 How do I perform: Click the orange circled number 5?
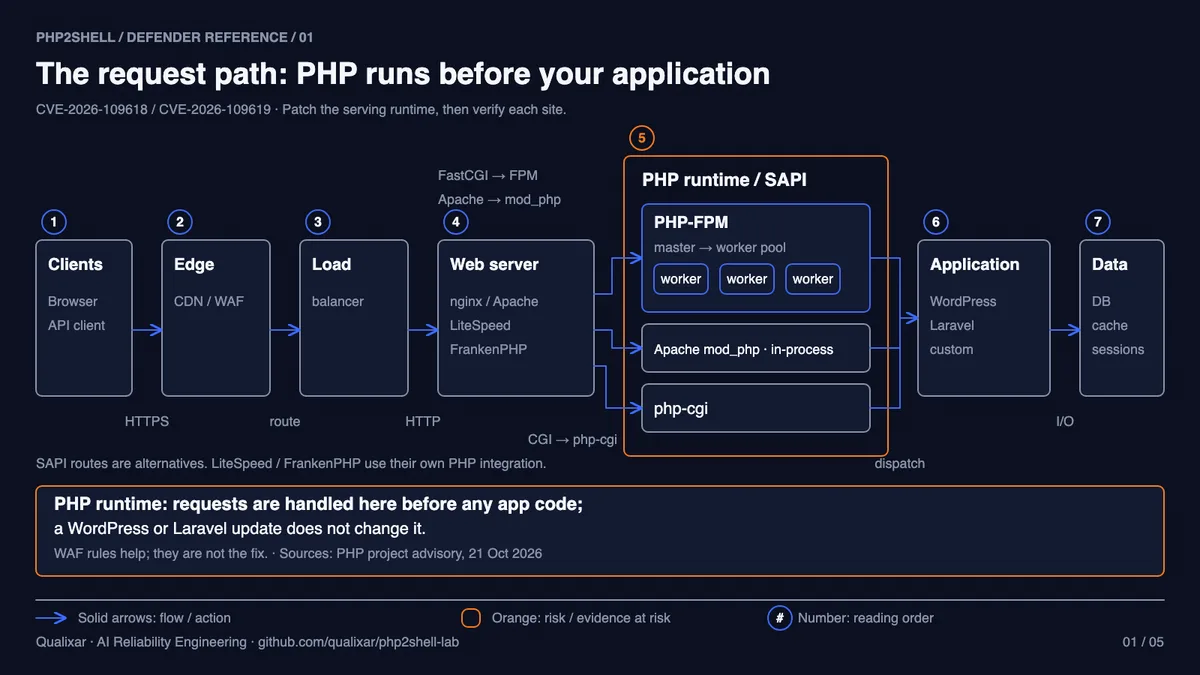click(x=642, y=138)
